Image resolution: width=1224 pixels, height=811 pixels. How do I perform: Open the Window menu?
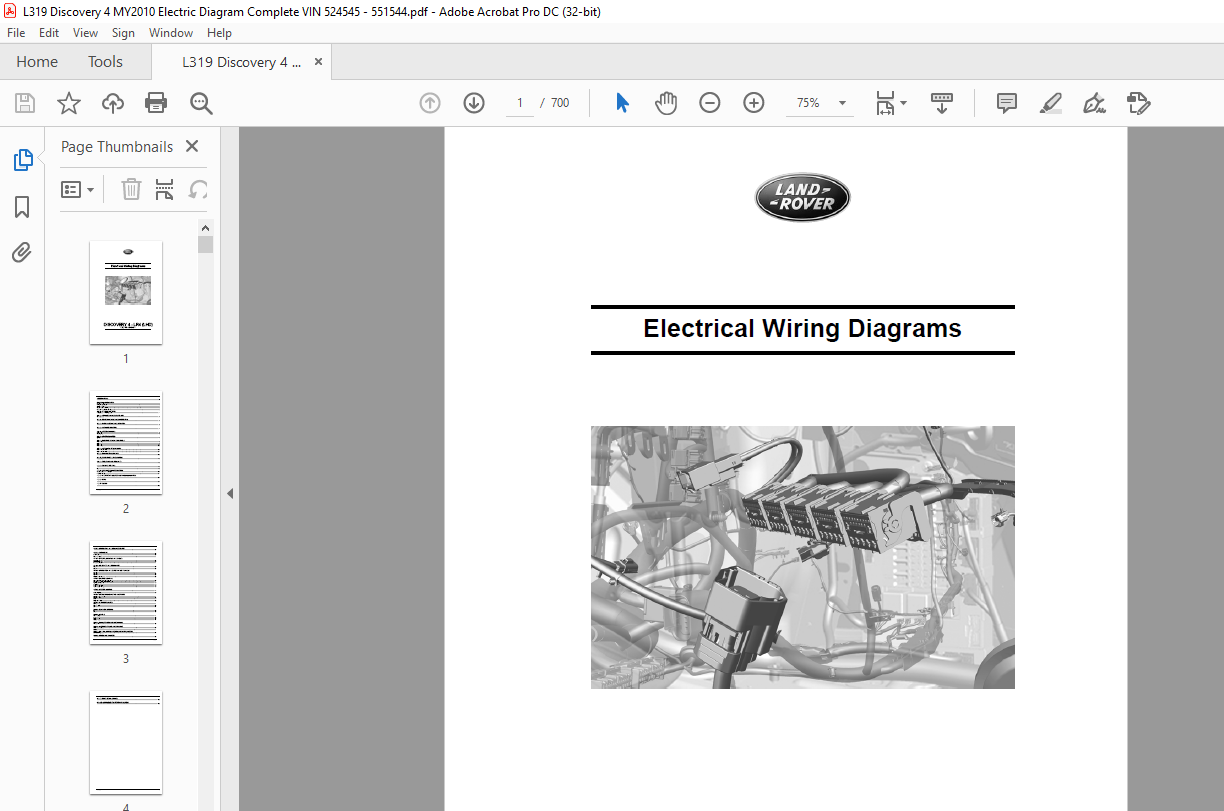(171, 33)
